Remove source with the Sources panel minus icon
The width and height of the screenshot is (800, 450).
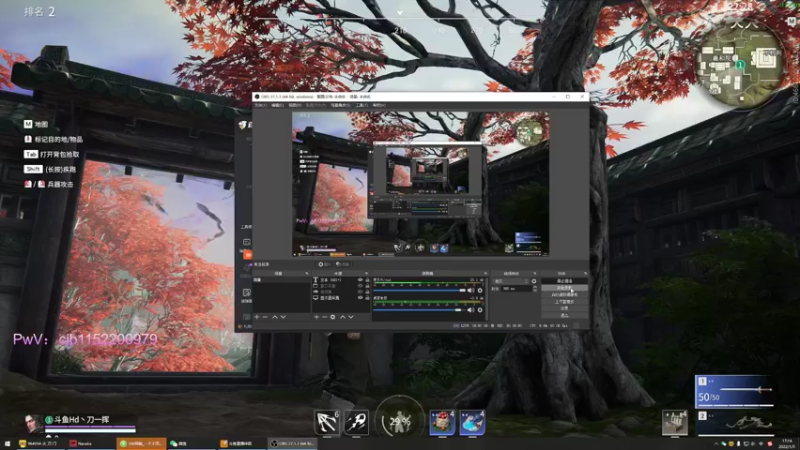pyautogui.click(x=324, y=317)
